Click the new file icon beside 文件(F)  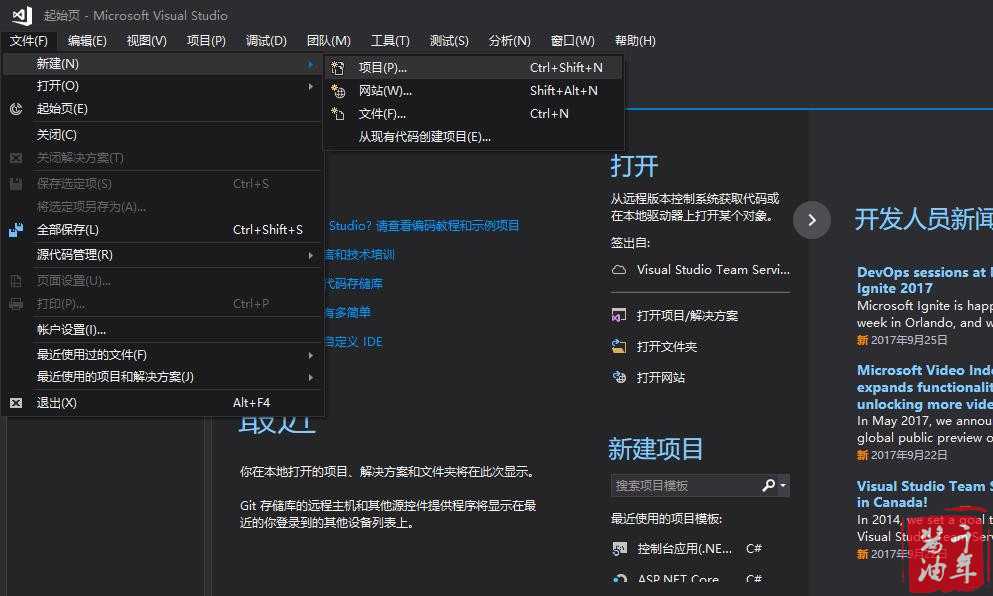coord(338,114)
